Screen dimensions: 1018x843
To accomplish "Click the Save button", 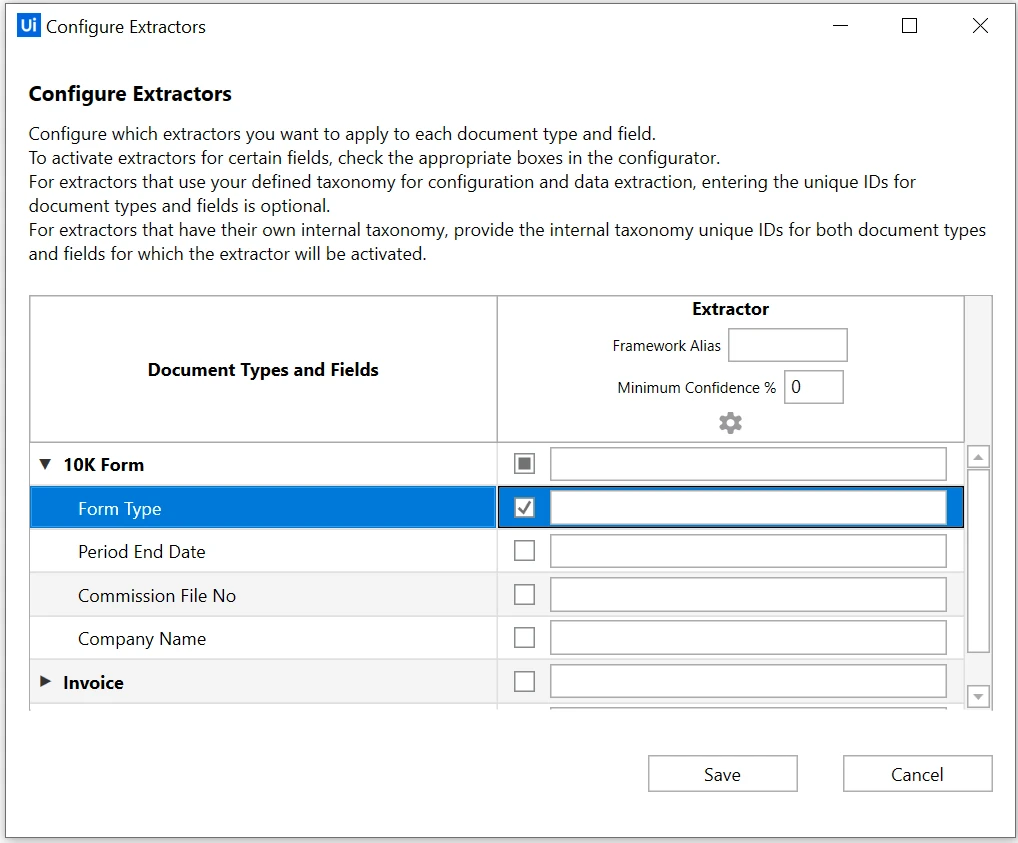I will coord(723,774).
